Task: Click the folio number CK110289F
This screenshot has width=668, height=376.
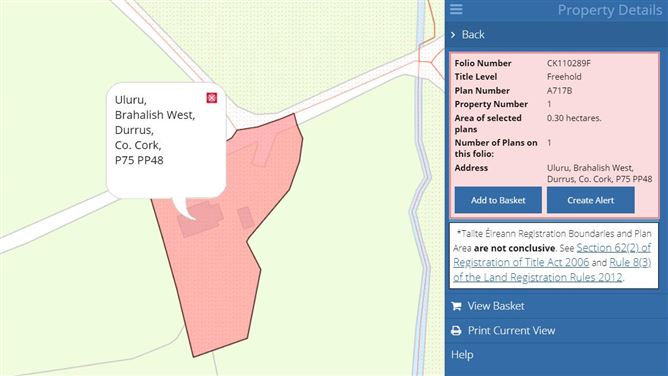Action: (x=569, y=63)
